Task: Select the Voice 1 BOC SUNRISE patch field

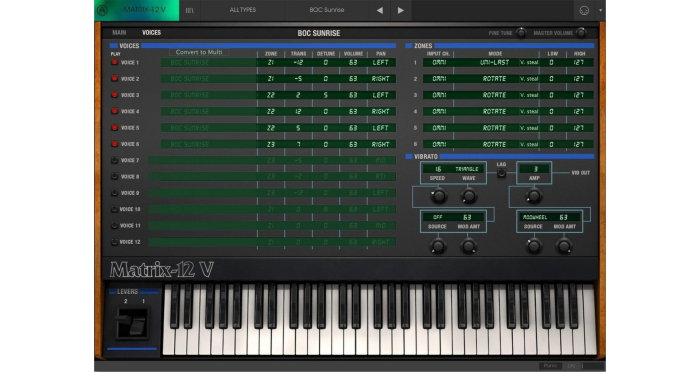Action: (x=208, y=63)
